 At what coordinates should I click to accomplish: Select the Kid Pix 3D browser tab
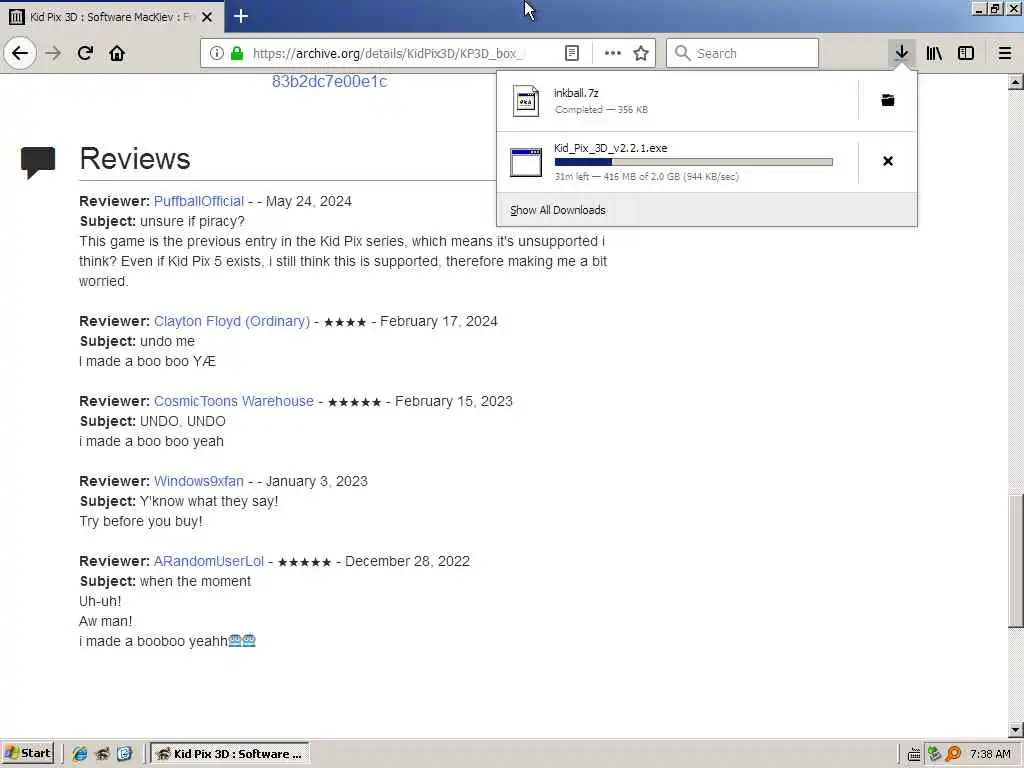(112, 17)
